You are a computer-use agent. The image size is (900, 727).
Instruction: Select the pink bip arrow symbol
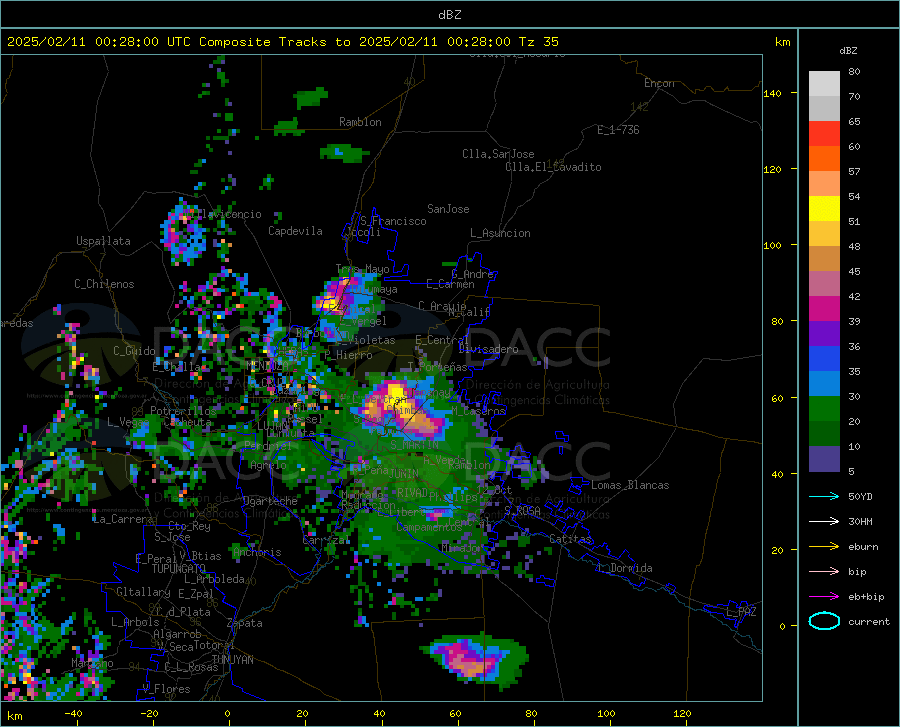click(824, 572)
